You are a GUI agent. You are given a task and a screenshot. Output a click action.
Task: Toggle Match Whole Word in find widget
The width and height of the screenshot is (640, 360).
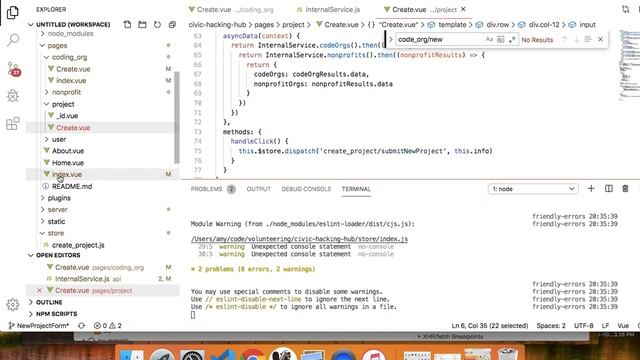[x=500, y=40]
